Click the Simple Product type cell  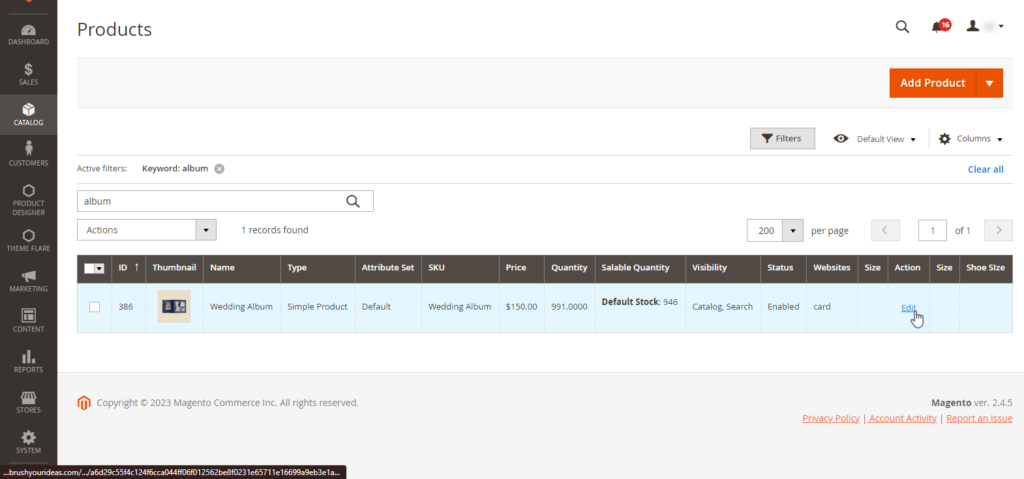click(317, 306)
